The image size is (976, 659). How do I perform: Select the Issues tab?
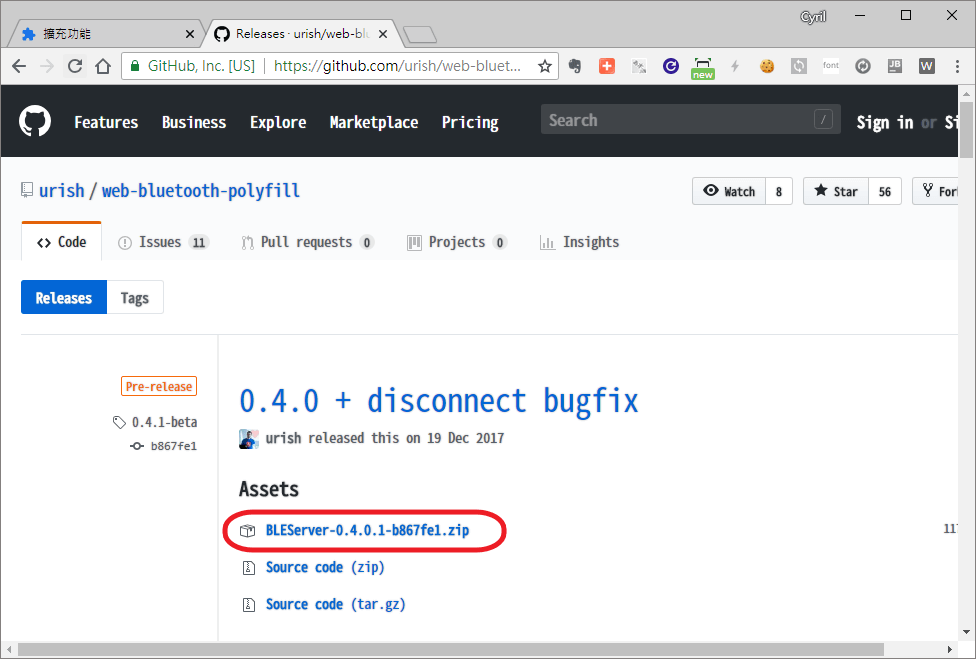164,242
